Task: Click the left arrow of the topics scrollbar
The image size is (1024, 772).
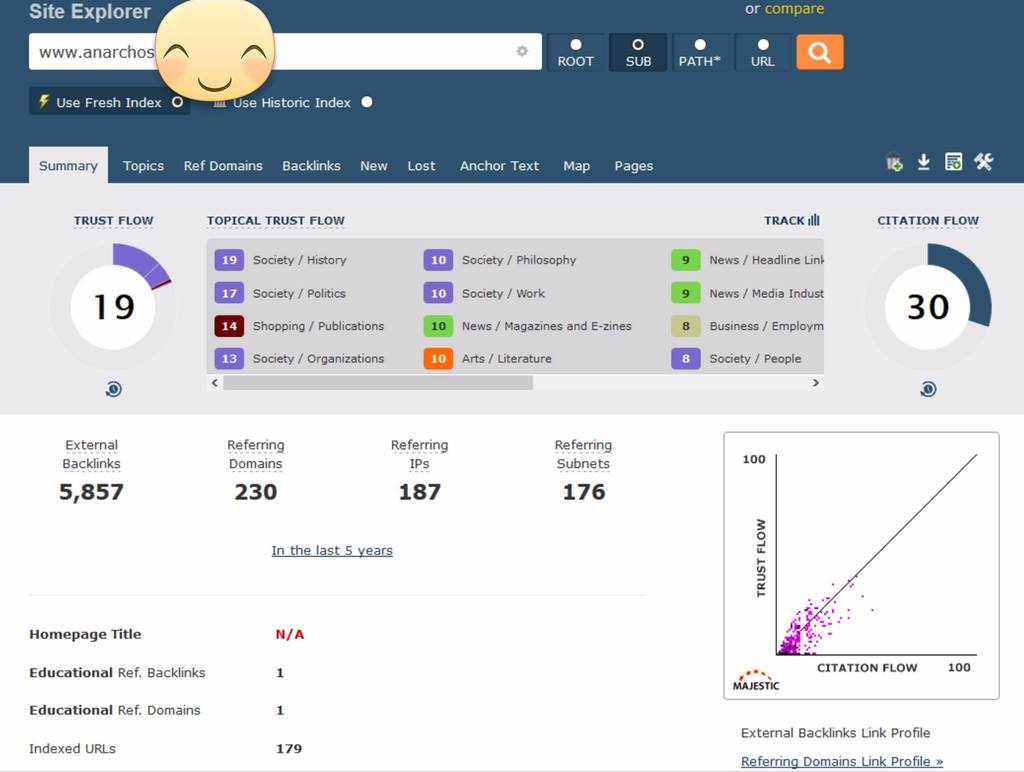Action: tap(215, 383)
